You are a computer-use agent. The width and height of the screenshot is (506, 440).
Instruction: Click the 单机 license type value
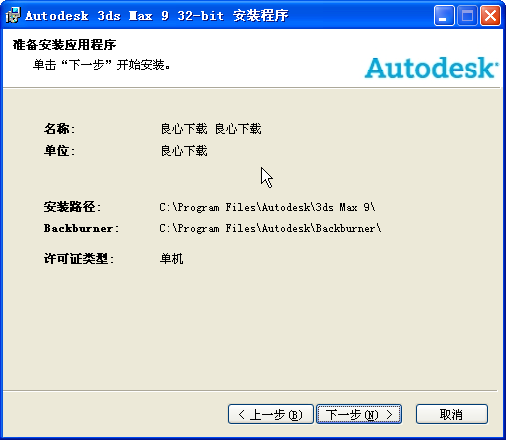[x=172, y=258]
